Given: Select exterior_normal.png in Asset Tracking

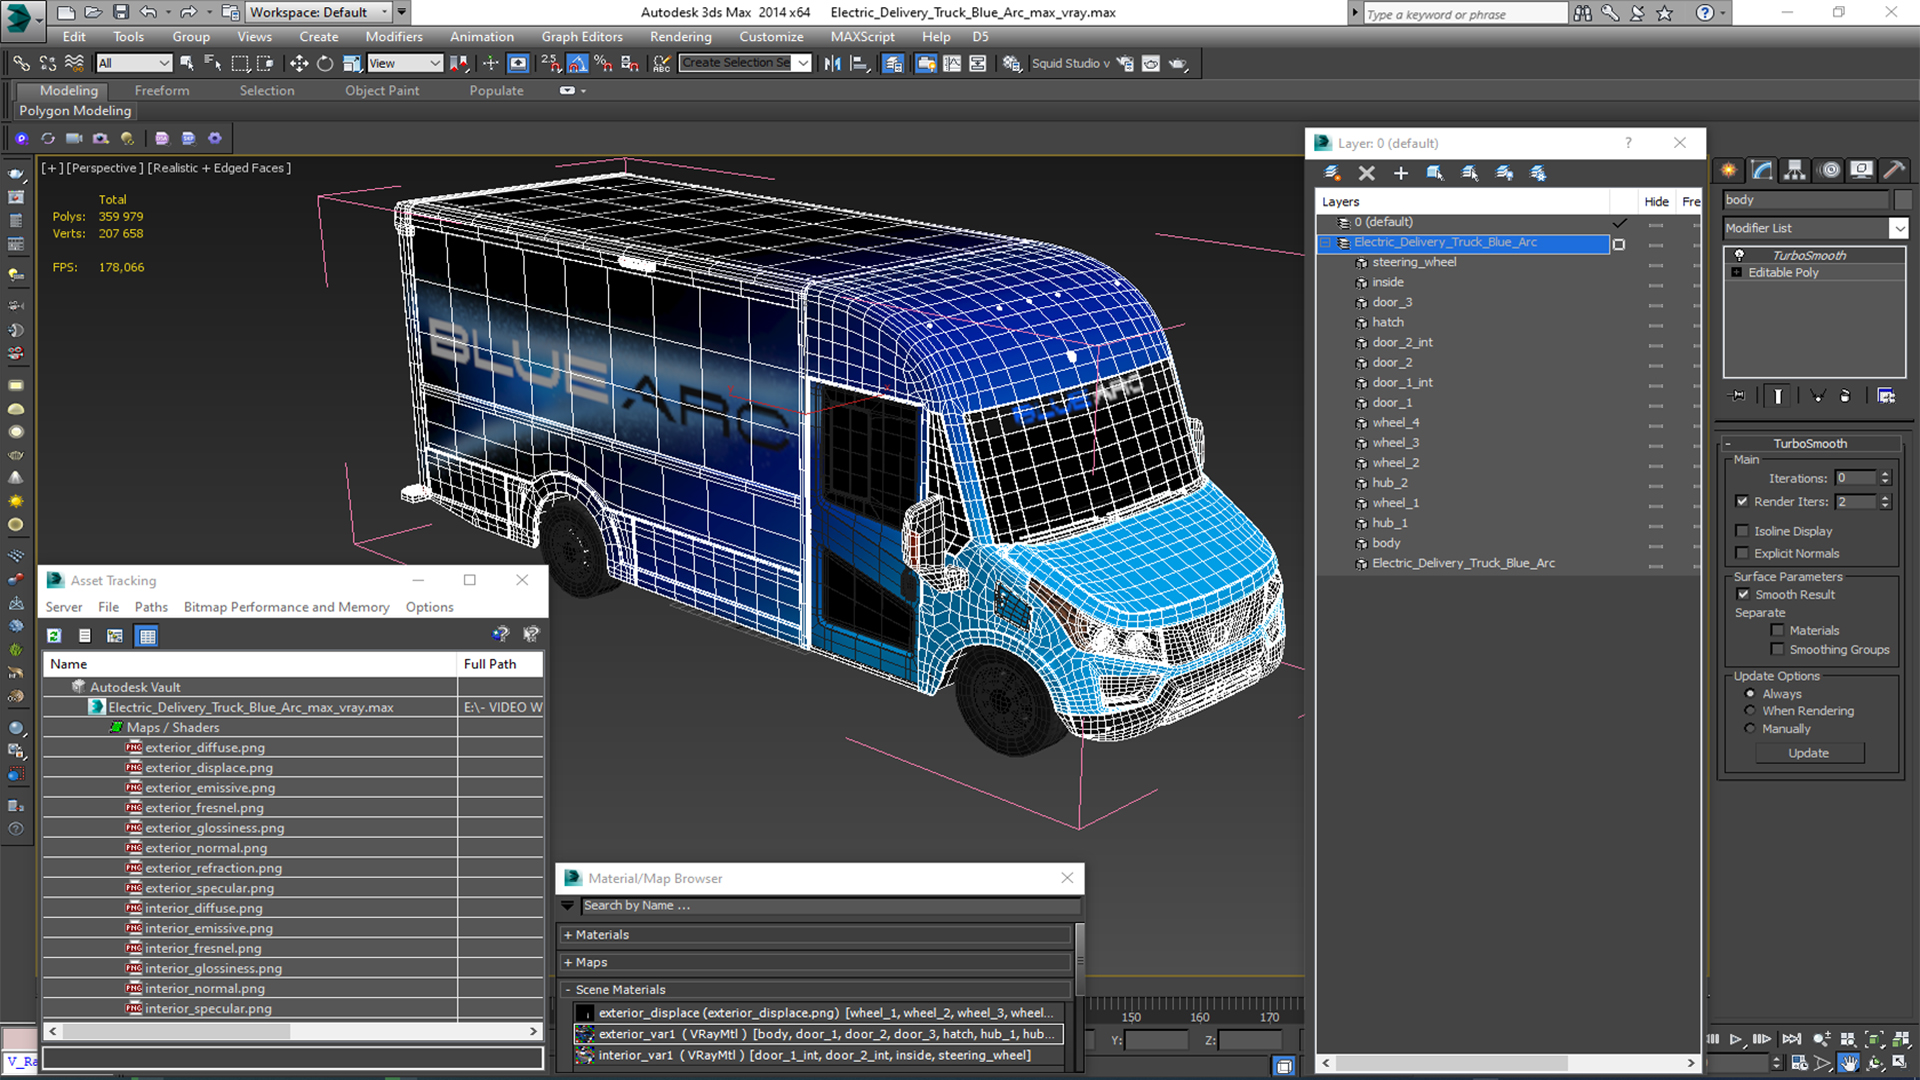Looking at the screenshot, I should coord(206,848).
